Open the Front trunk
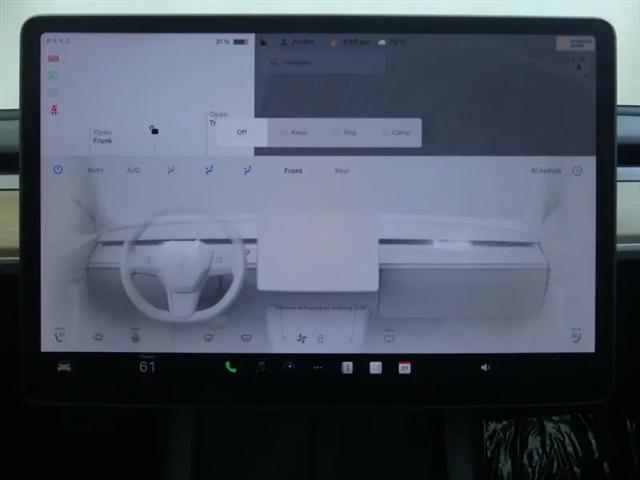Viewport: 640px width, 480px height. click(102, 136)
